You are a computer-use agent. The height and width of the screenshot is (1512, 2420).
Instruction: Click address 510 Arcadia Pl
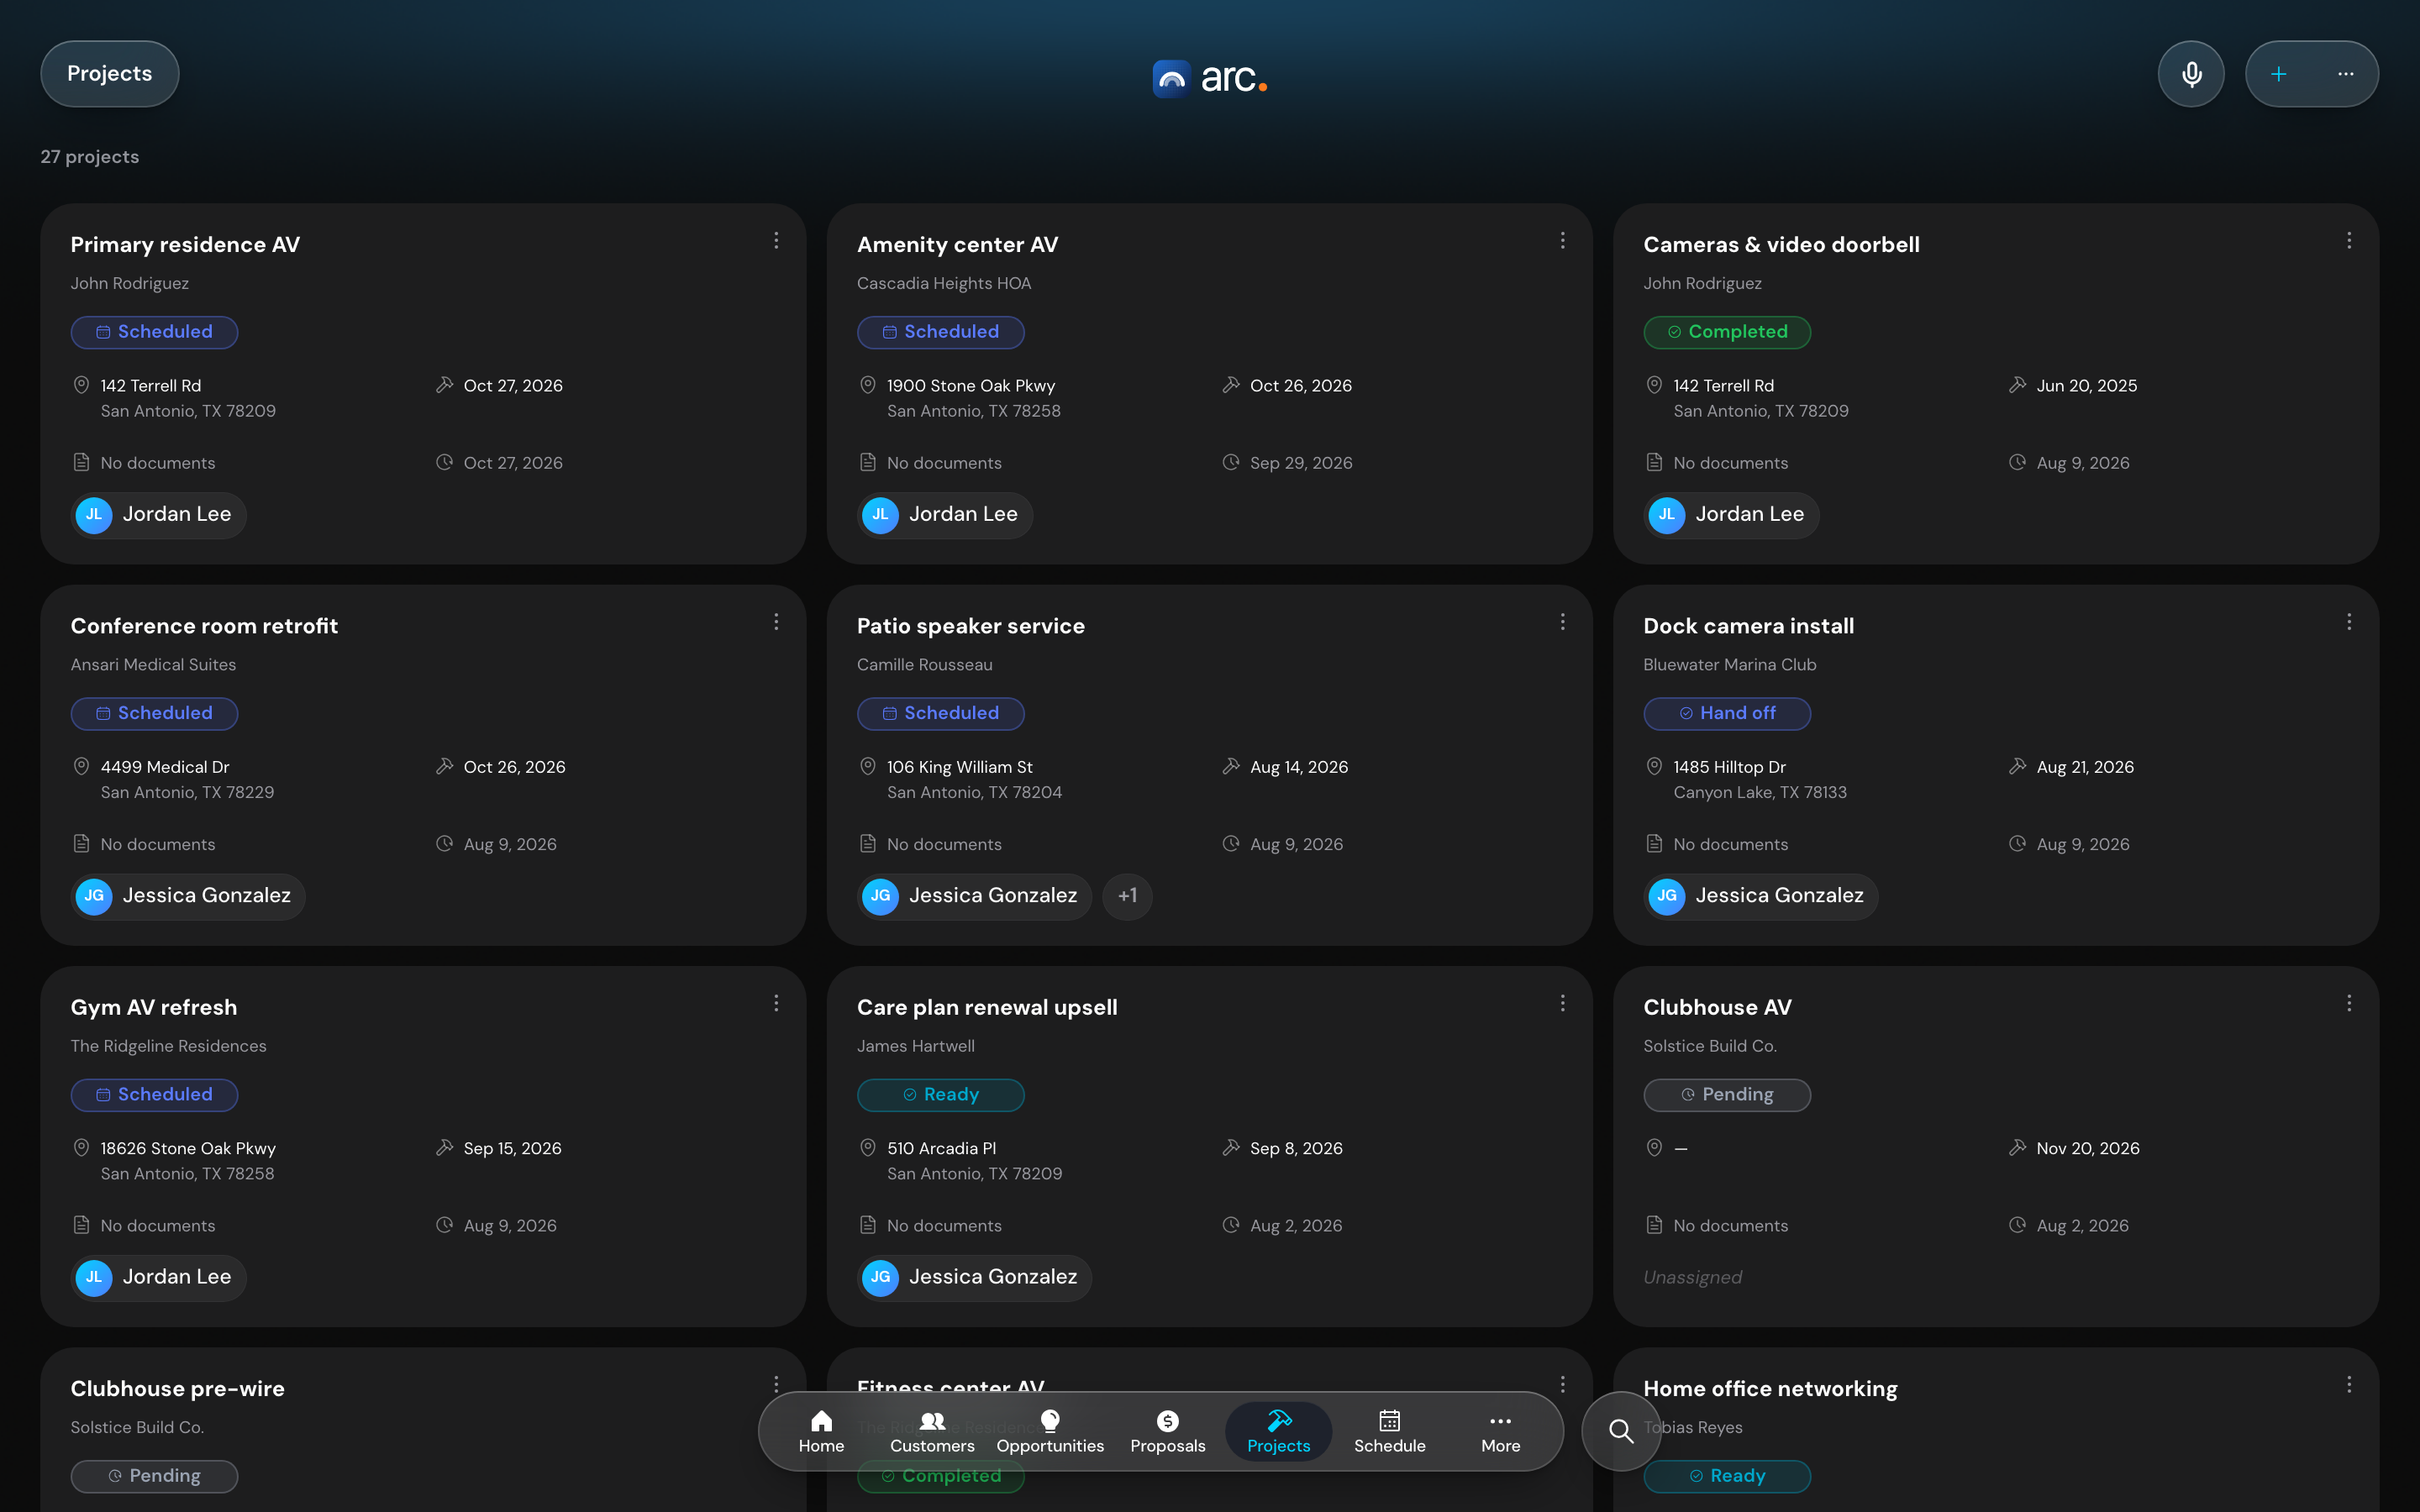pos(941,1148)
